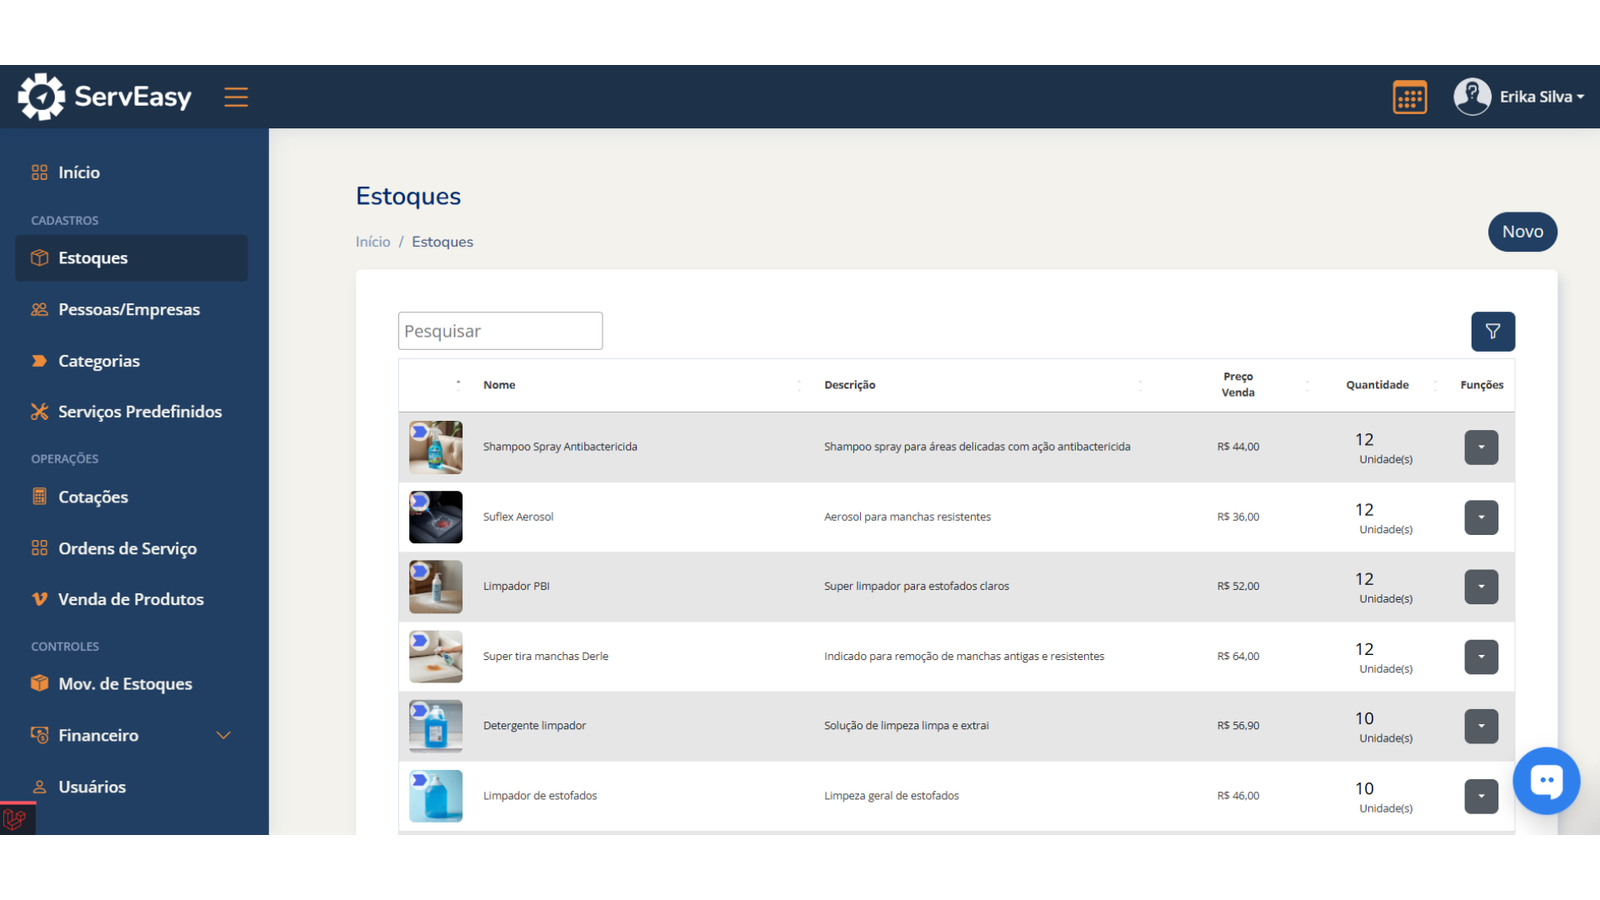Select Ordens de Serviço menu item
Viewport: 1600px width, 900px height.
127,549
